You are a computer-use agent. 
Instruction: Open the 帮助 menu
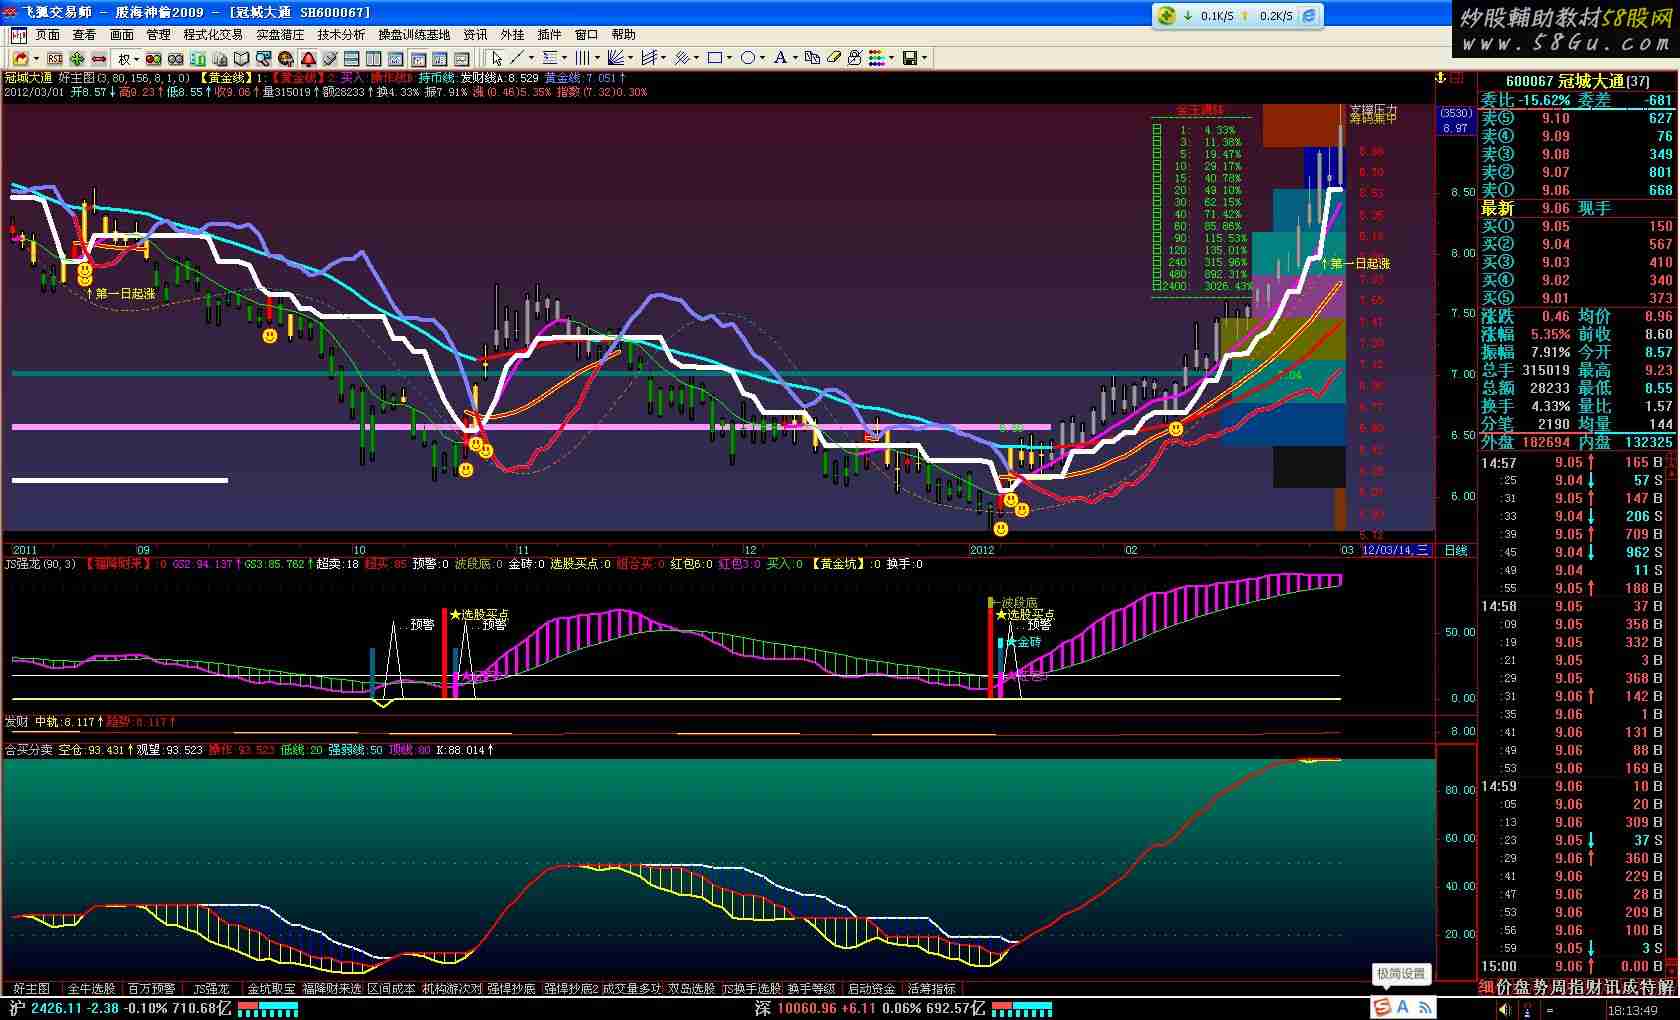pos(623,35)
